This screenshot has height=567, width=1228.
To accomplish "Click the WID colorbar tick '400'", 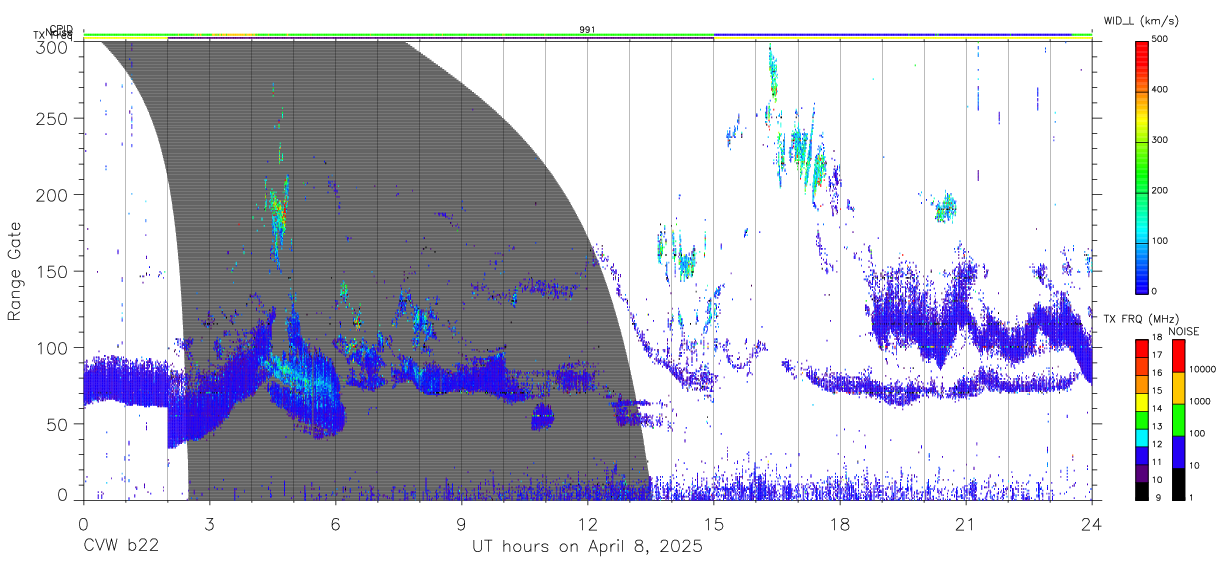I will point(1160,90).
